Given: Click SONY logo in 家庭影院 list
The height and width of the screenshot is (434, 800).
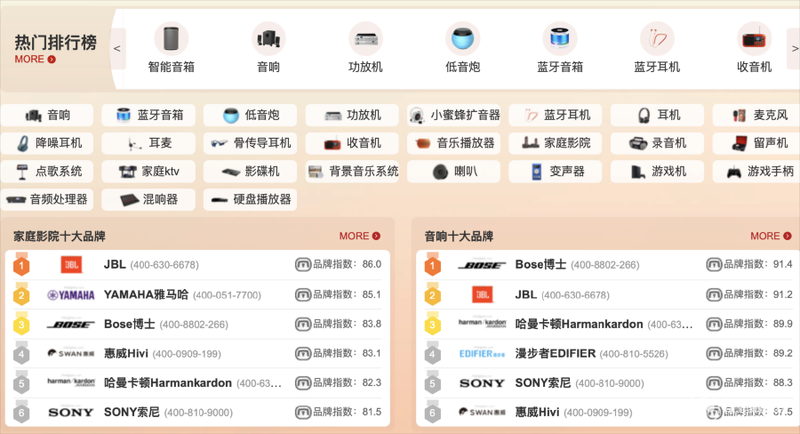Looking at the screenshot, I should 71,412.
